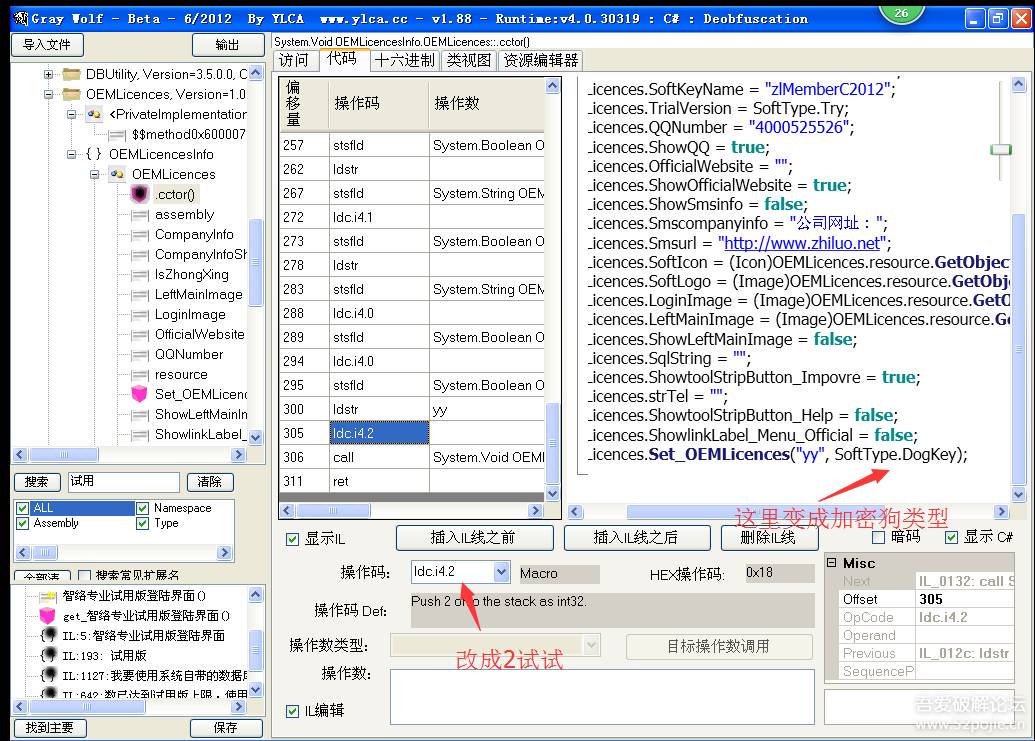This screenshot has height=741, width=1035.
Task: Click the QQNumber field icon
Action: click(139, 354)
